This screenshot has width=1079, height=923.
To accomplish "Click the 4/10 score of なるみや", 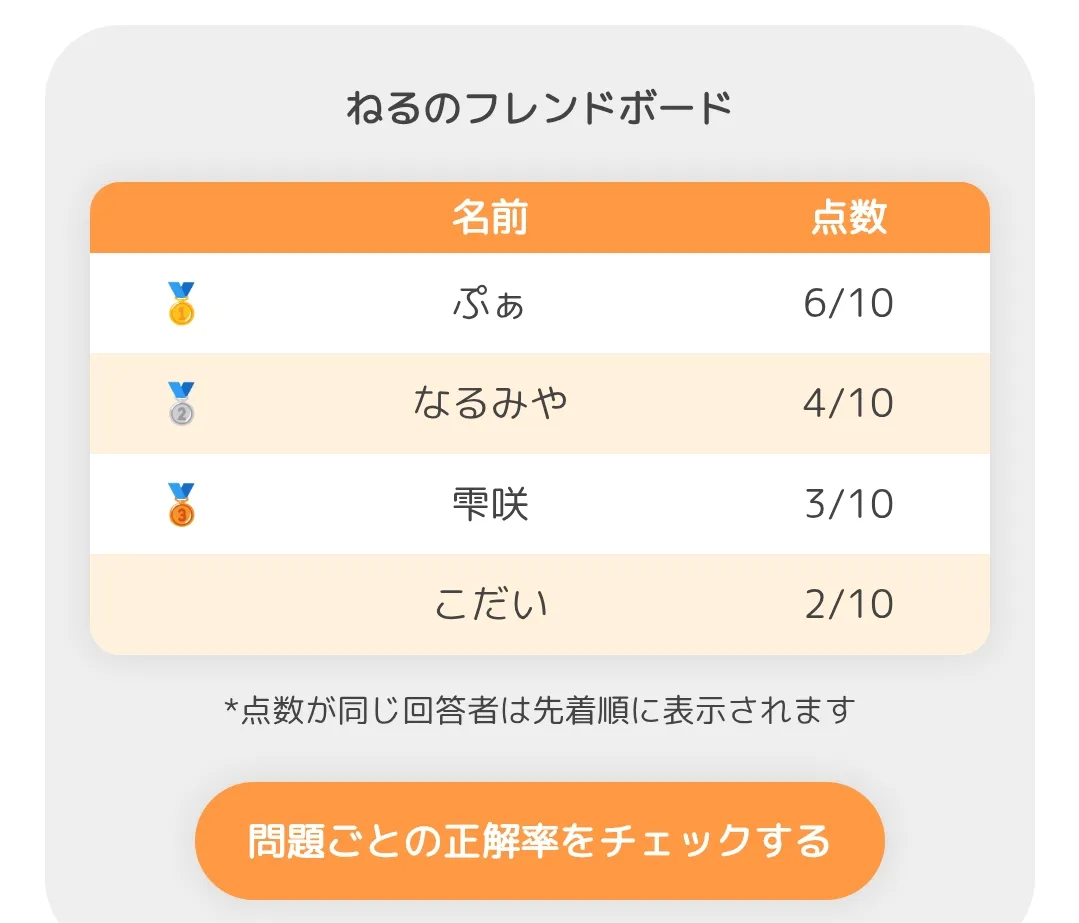I will tap(848, 403).
